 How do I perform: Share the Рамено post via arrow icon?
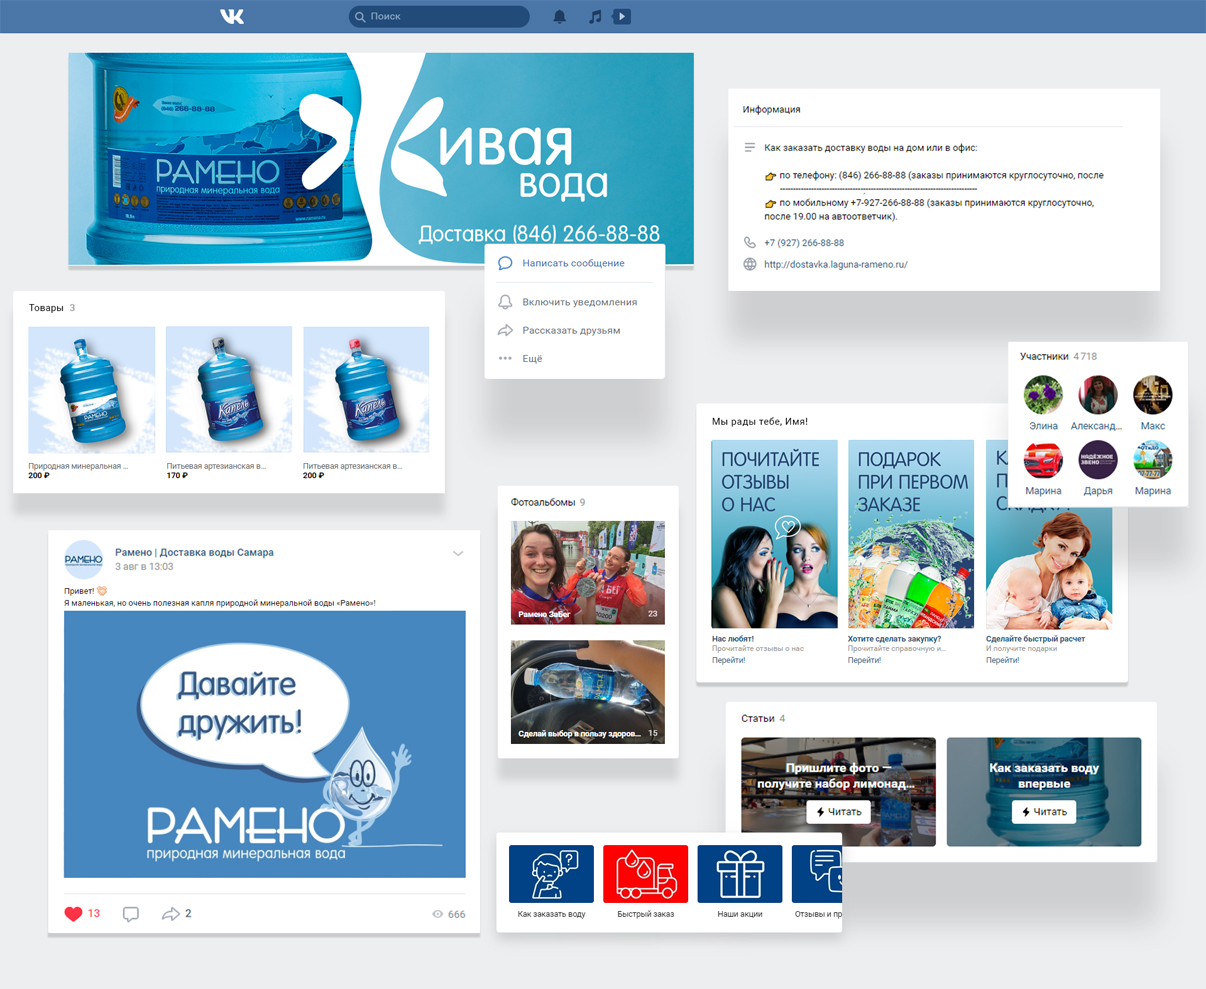pos(170,913)
